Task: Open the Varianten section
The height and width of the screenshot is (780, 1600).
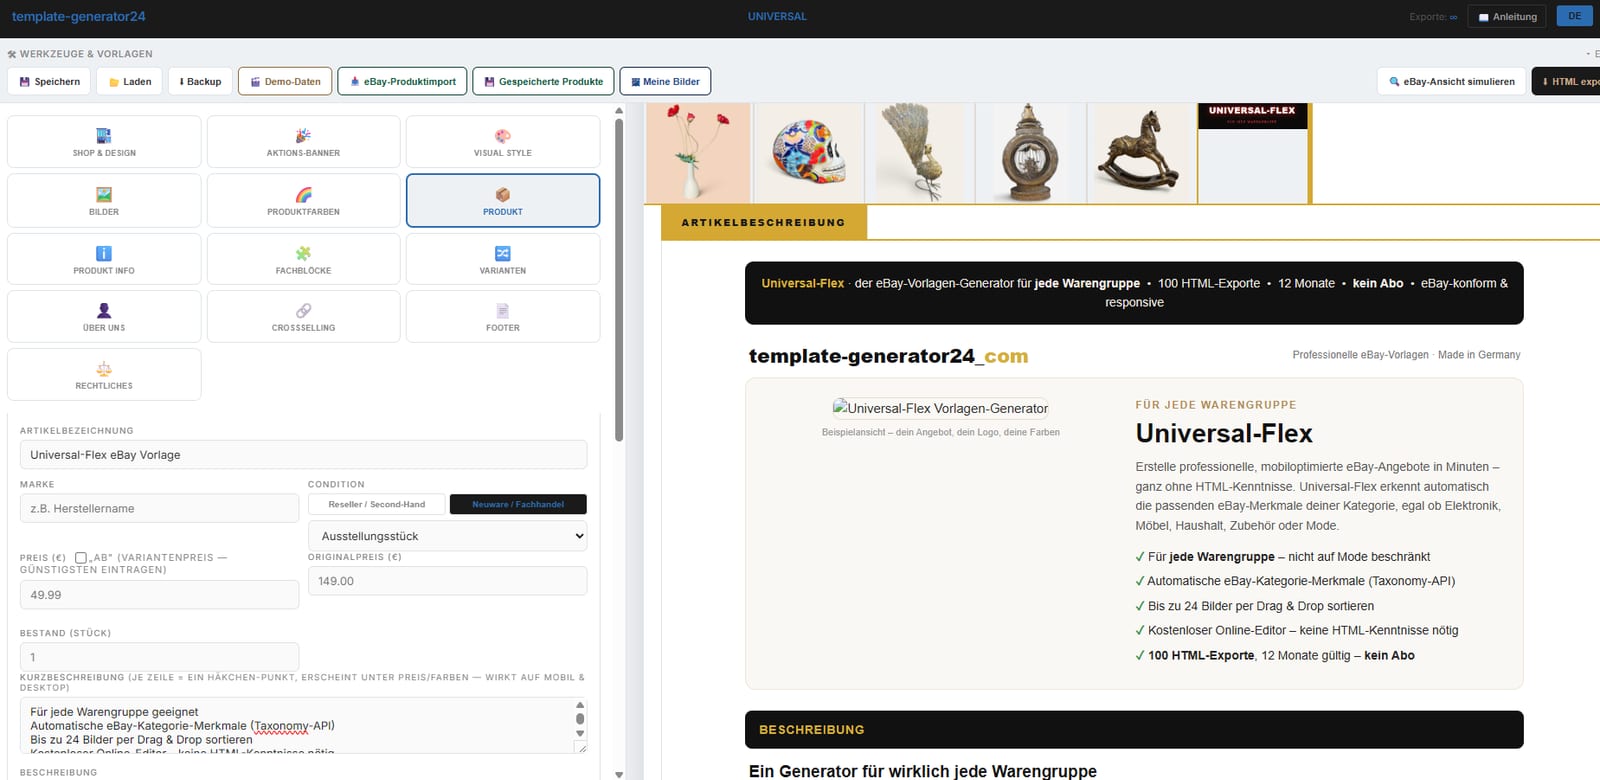Action: (x=503, y=259)
